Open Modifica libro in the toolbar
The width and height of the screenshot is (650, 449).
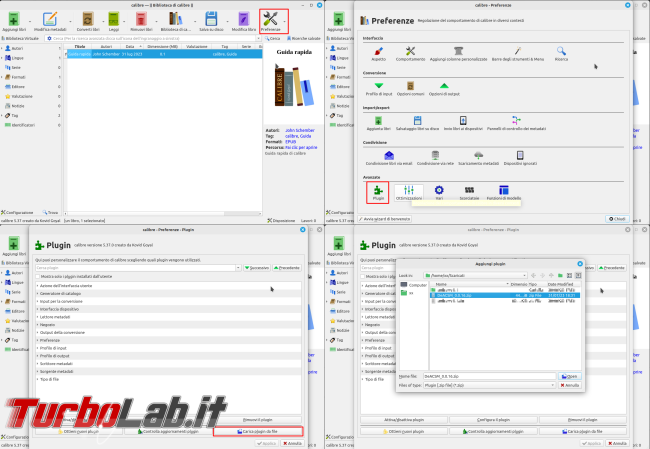tap(244, 22)
